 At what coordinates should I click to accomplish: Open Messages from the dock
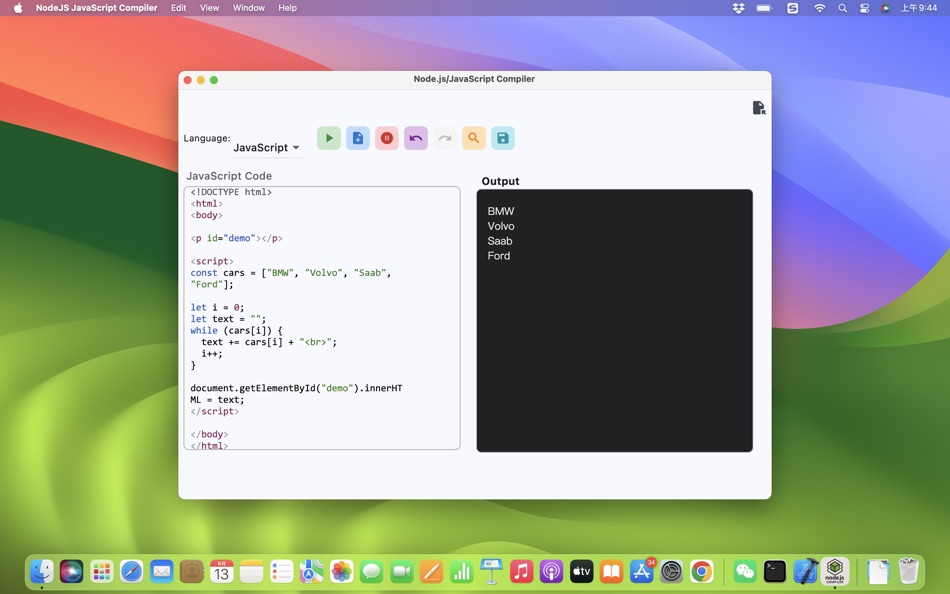(x=371, y=571)
